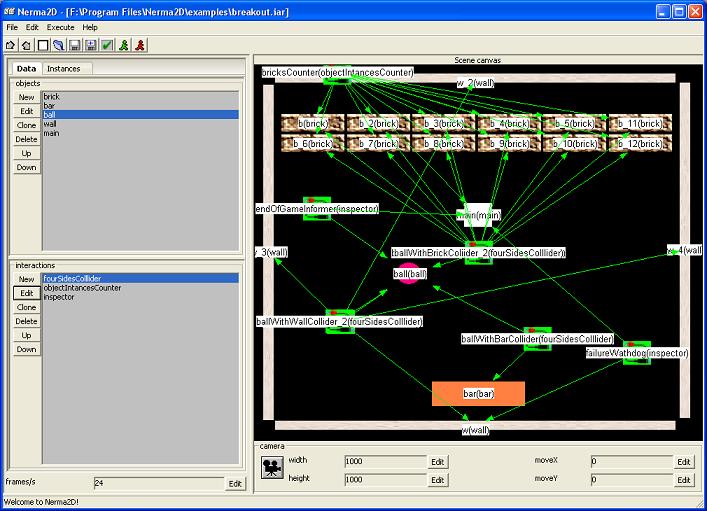Select 'brick' in the objects list
This screenshot has width=707, height=511.
pyautogui.click(x=51, y=97)
